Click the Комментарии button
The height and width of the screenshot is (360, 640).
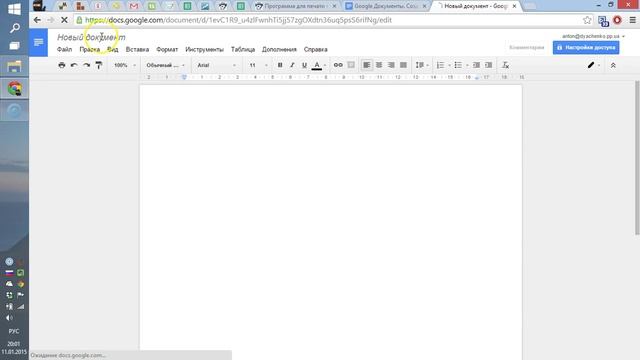pyautogui.click(x=527, y=48)
